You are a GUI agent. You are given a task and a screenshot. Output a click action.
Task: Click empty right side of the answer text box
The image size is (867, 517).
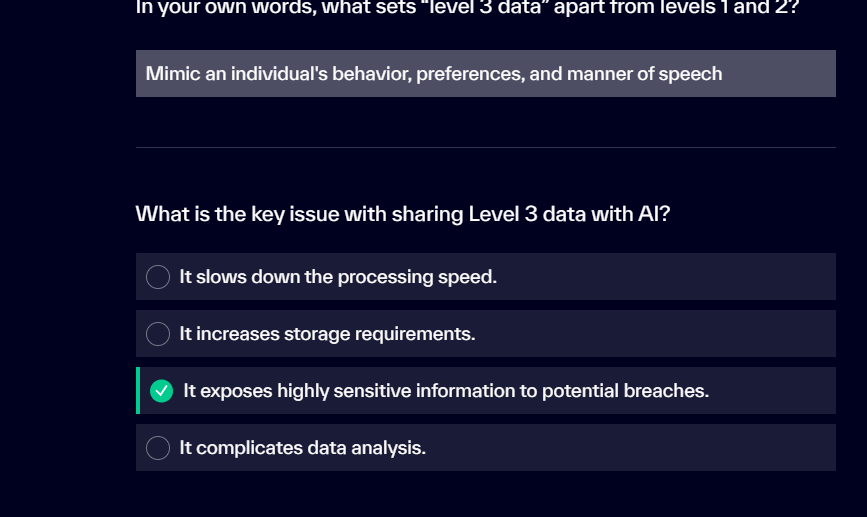point(780,74)
